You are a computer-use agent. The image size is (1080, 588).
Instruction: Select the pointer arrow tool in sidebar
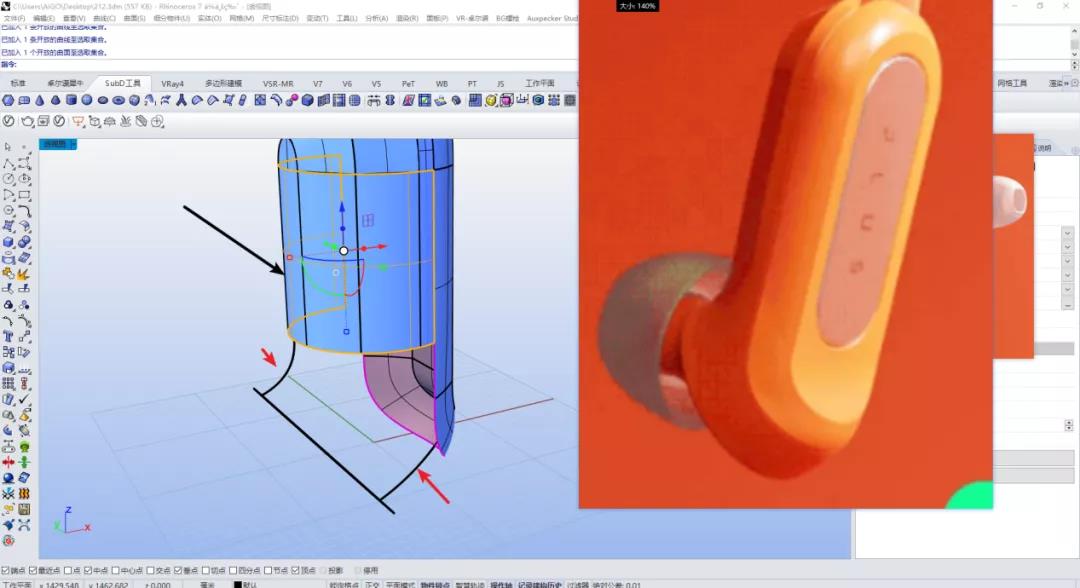coord(8,147)
